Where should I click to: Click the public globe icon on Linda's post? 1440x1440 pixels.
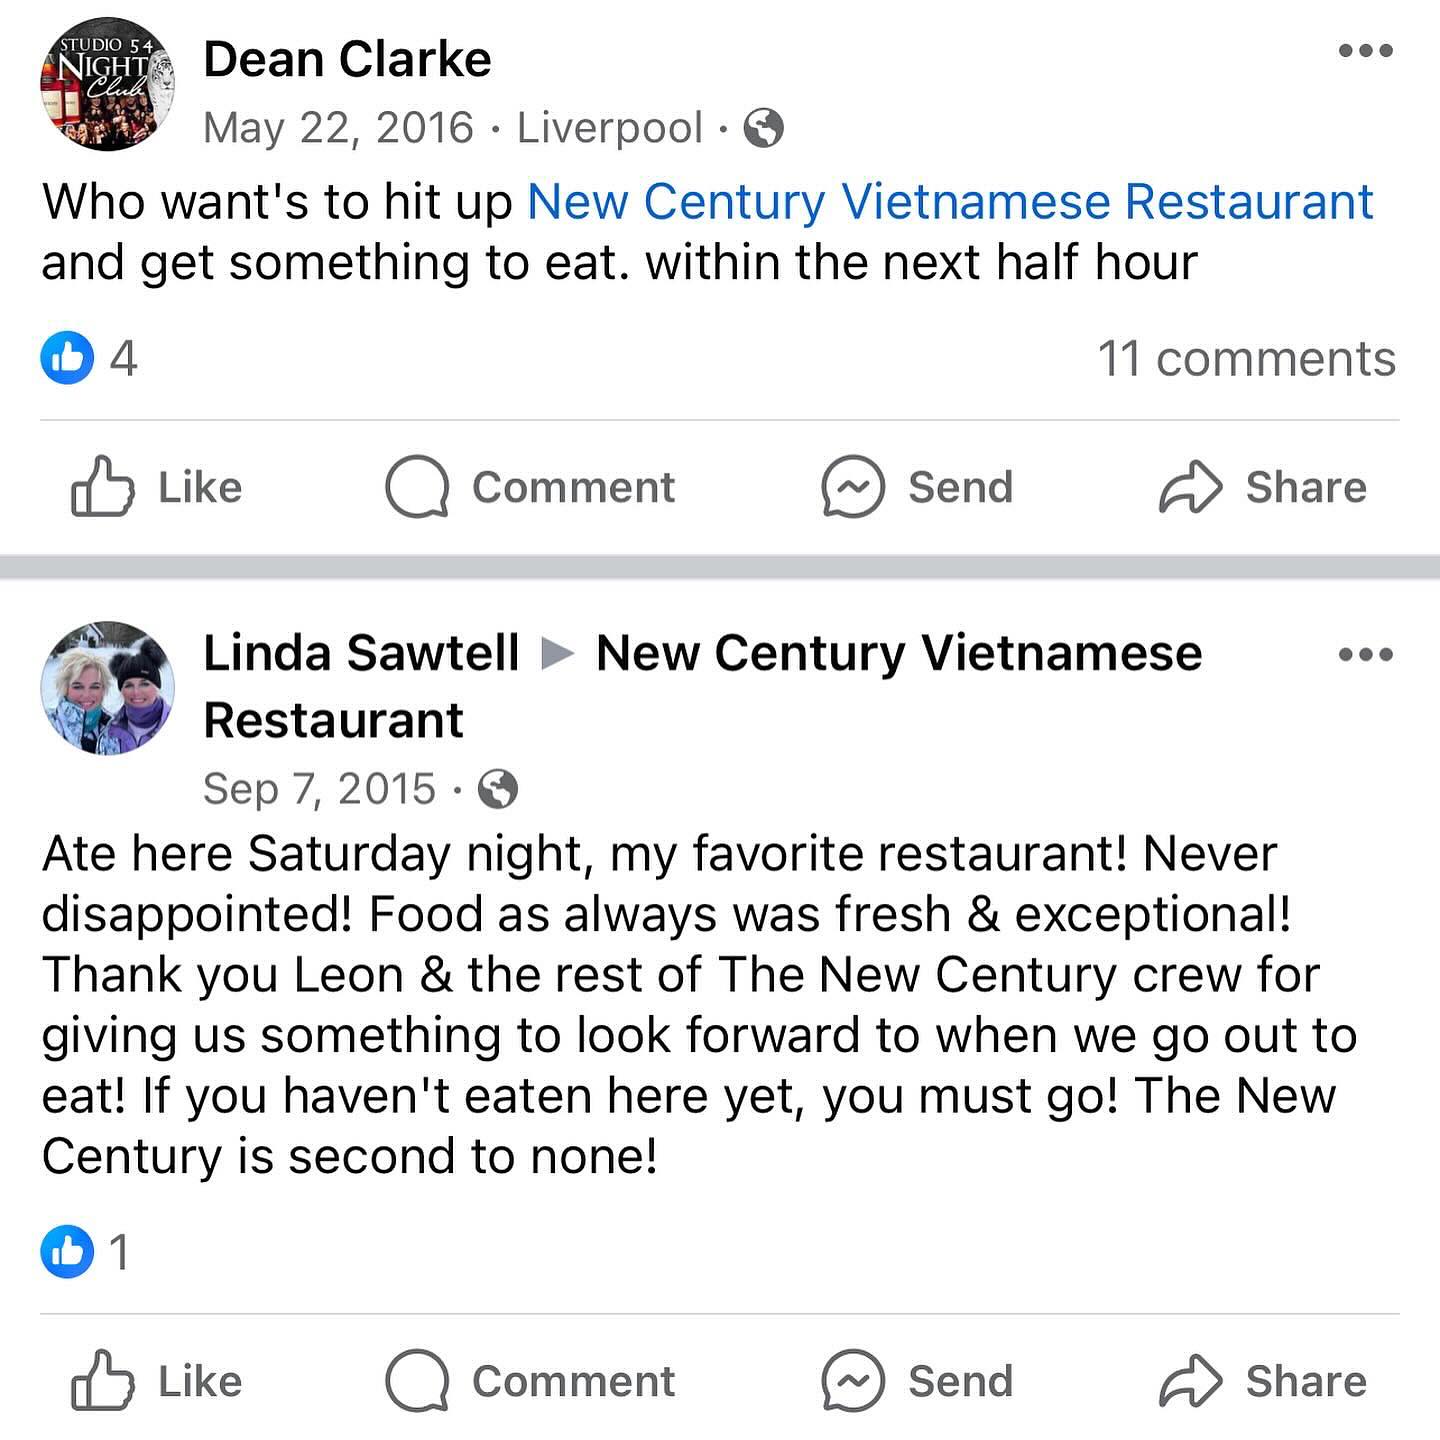[x=497, y=789]
